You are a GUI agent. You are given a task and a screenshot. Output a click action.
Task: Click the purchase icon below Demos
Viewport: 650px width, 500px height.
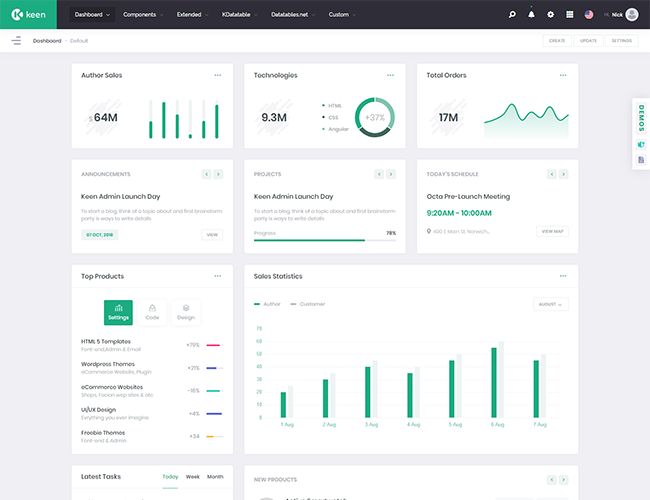pos(641,144)
